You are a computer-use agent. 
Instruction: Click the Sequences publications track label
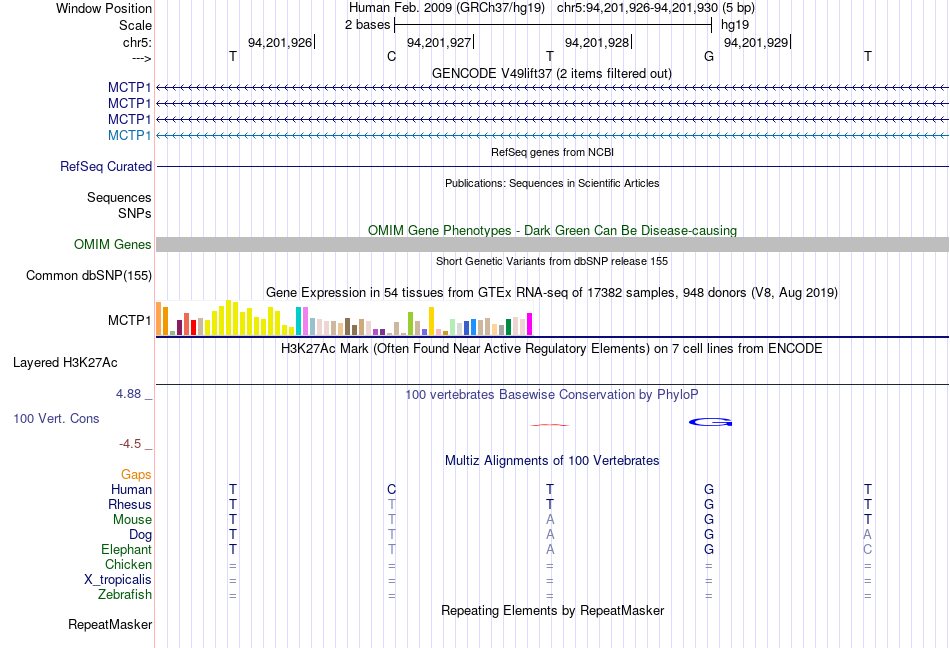click(x=119, y=197)
